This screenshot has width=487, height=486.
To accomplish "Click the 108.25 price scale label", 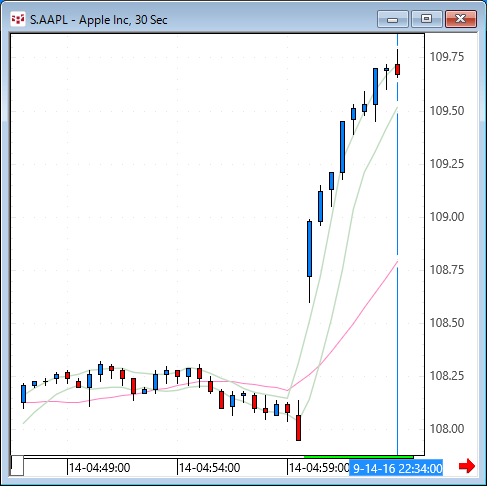I will [447, 376].
